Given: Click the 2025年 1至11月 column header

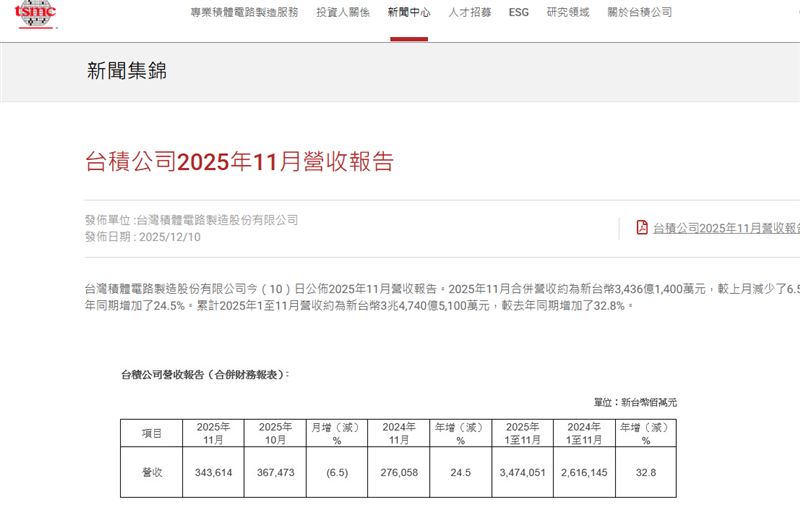Looking at the screenshot, I should (x=522, y=433).
